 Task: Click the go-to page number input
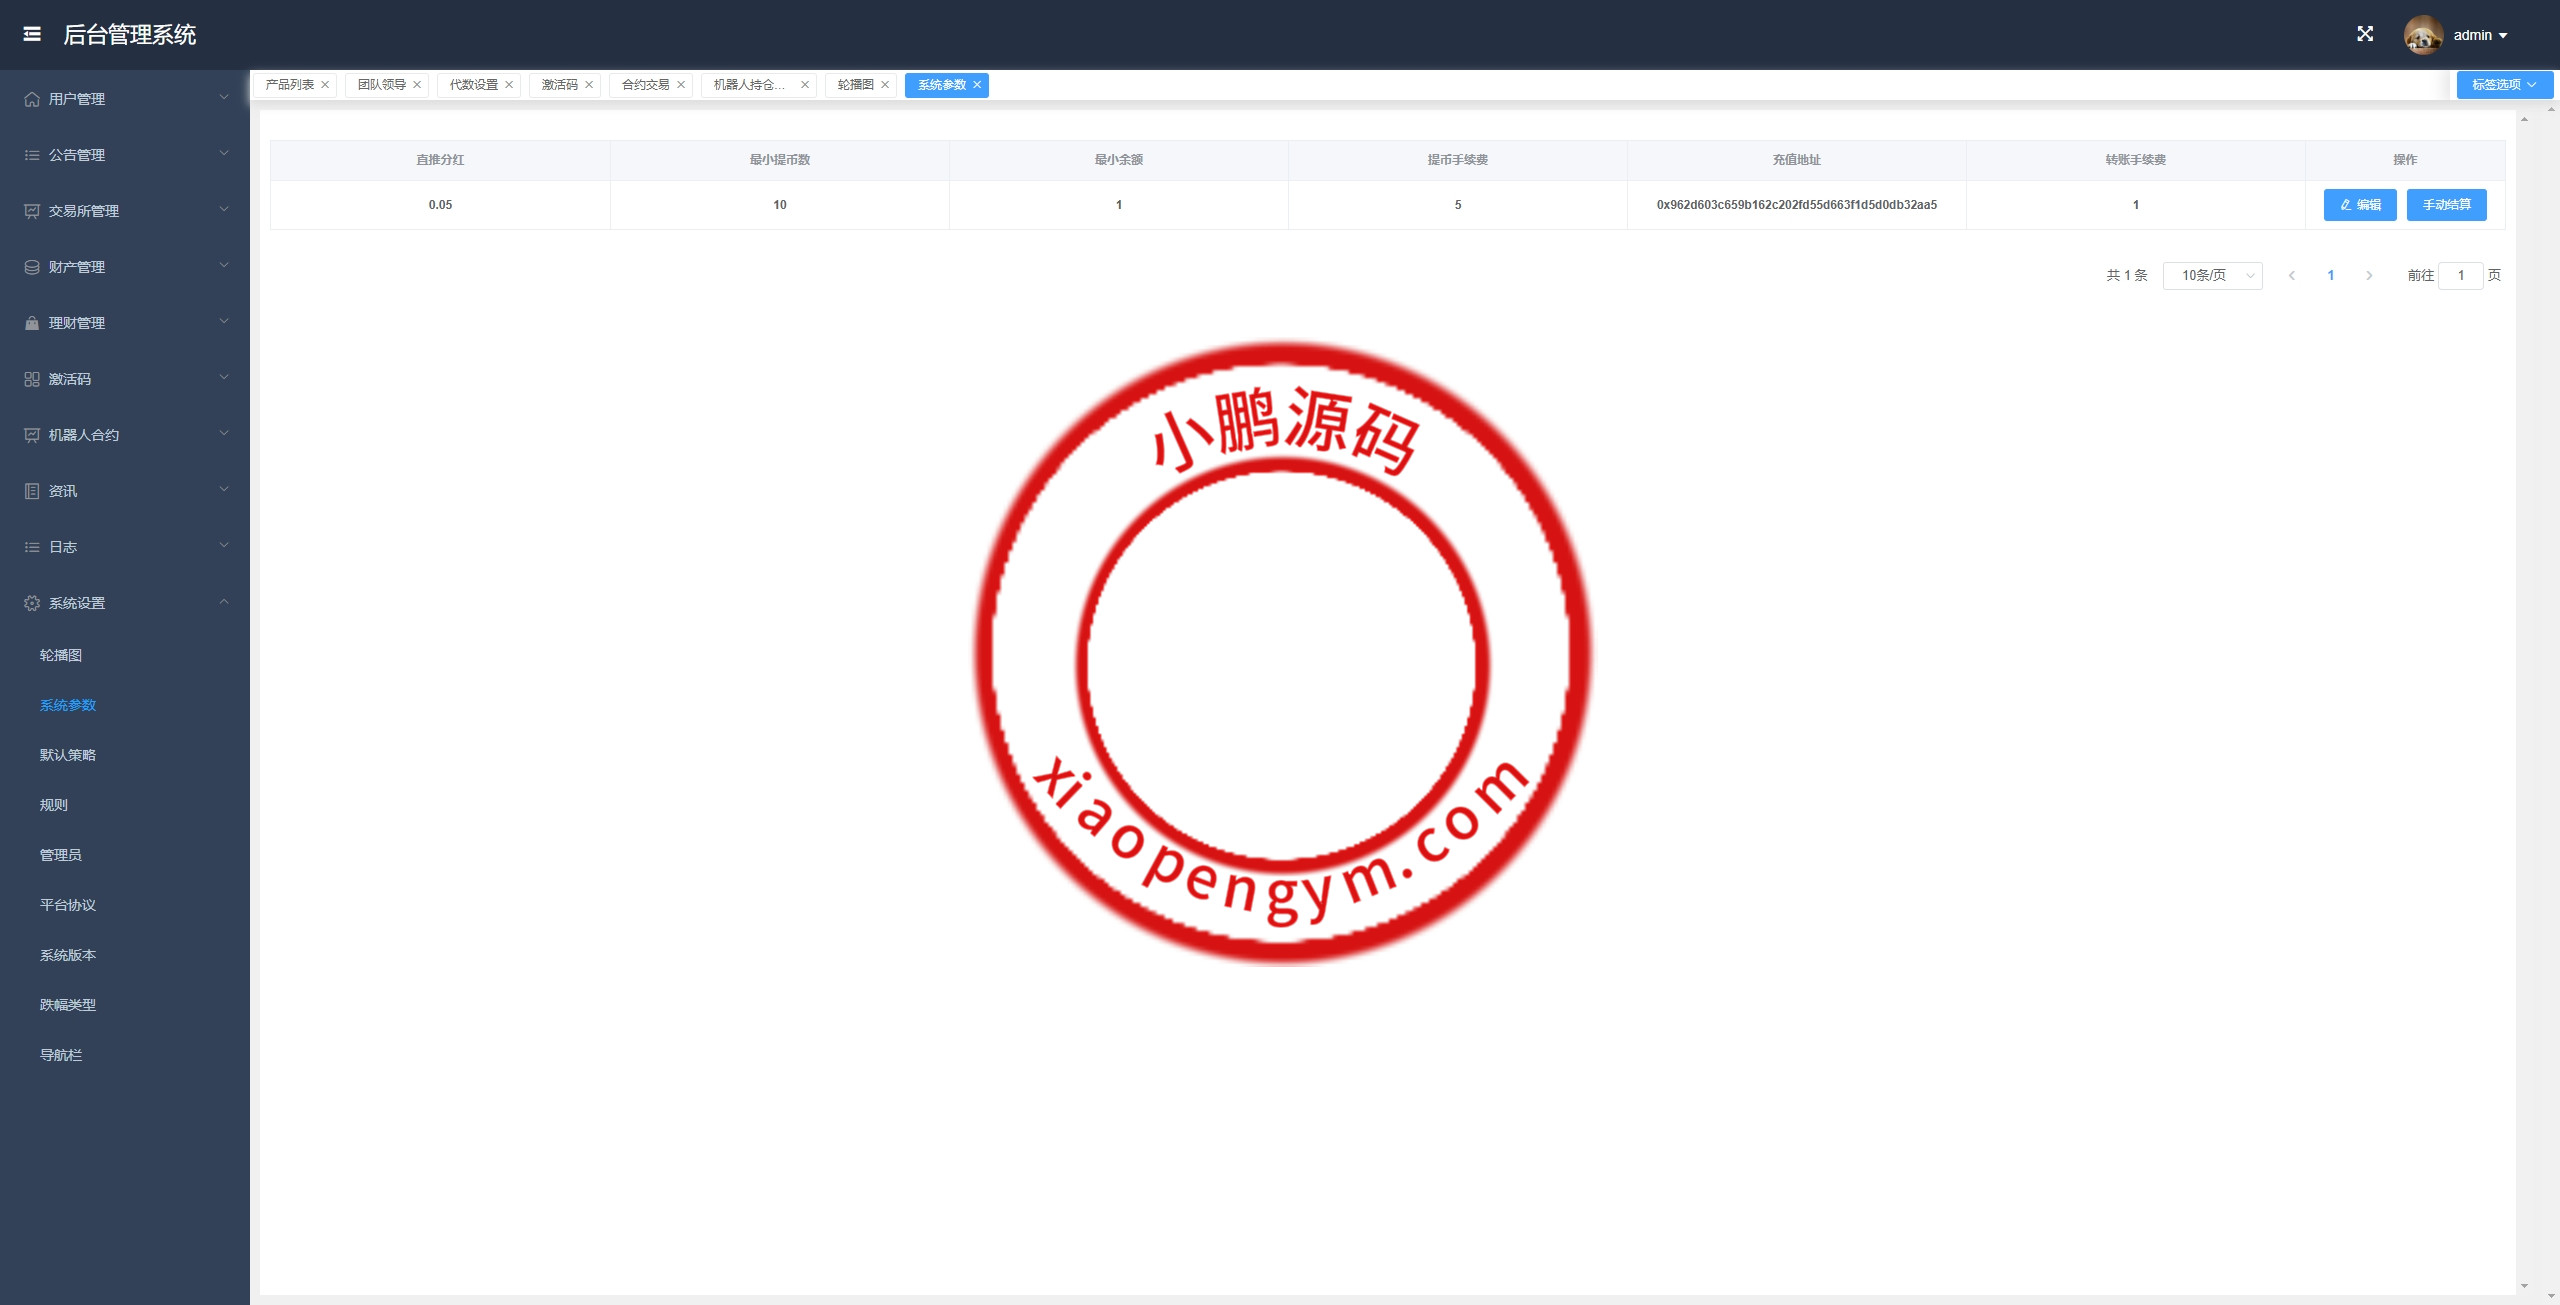[x=2460, y=275]
